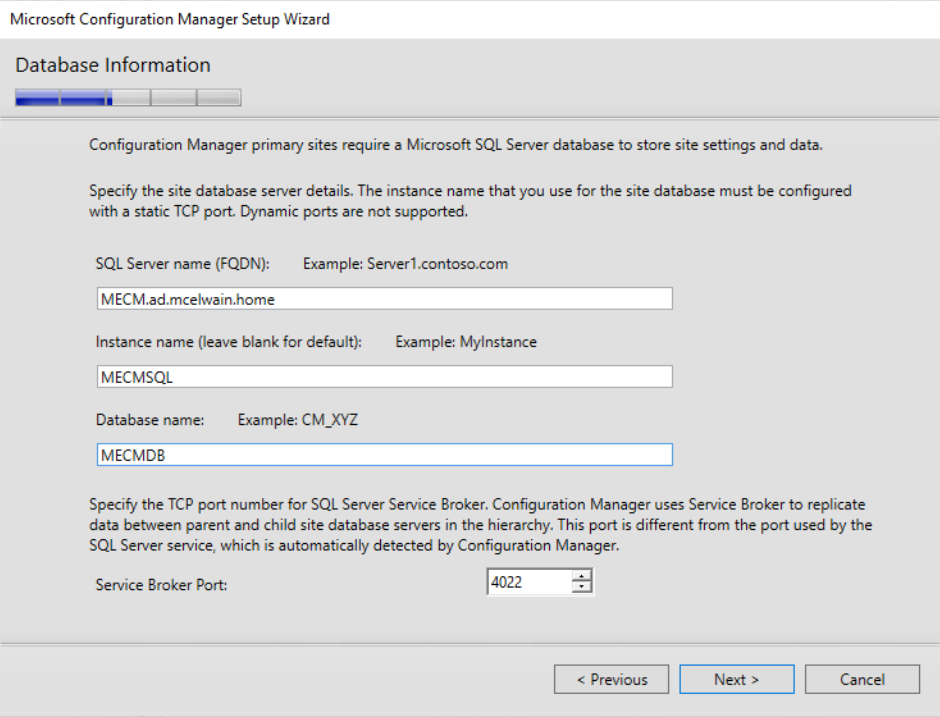Click the 'Database name:' label
Screen dimensions: 940x717
click(150, 420)
